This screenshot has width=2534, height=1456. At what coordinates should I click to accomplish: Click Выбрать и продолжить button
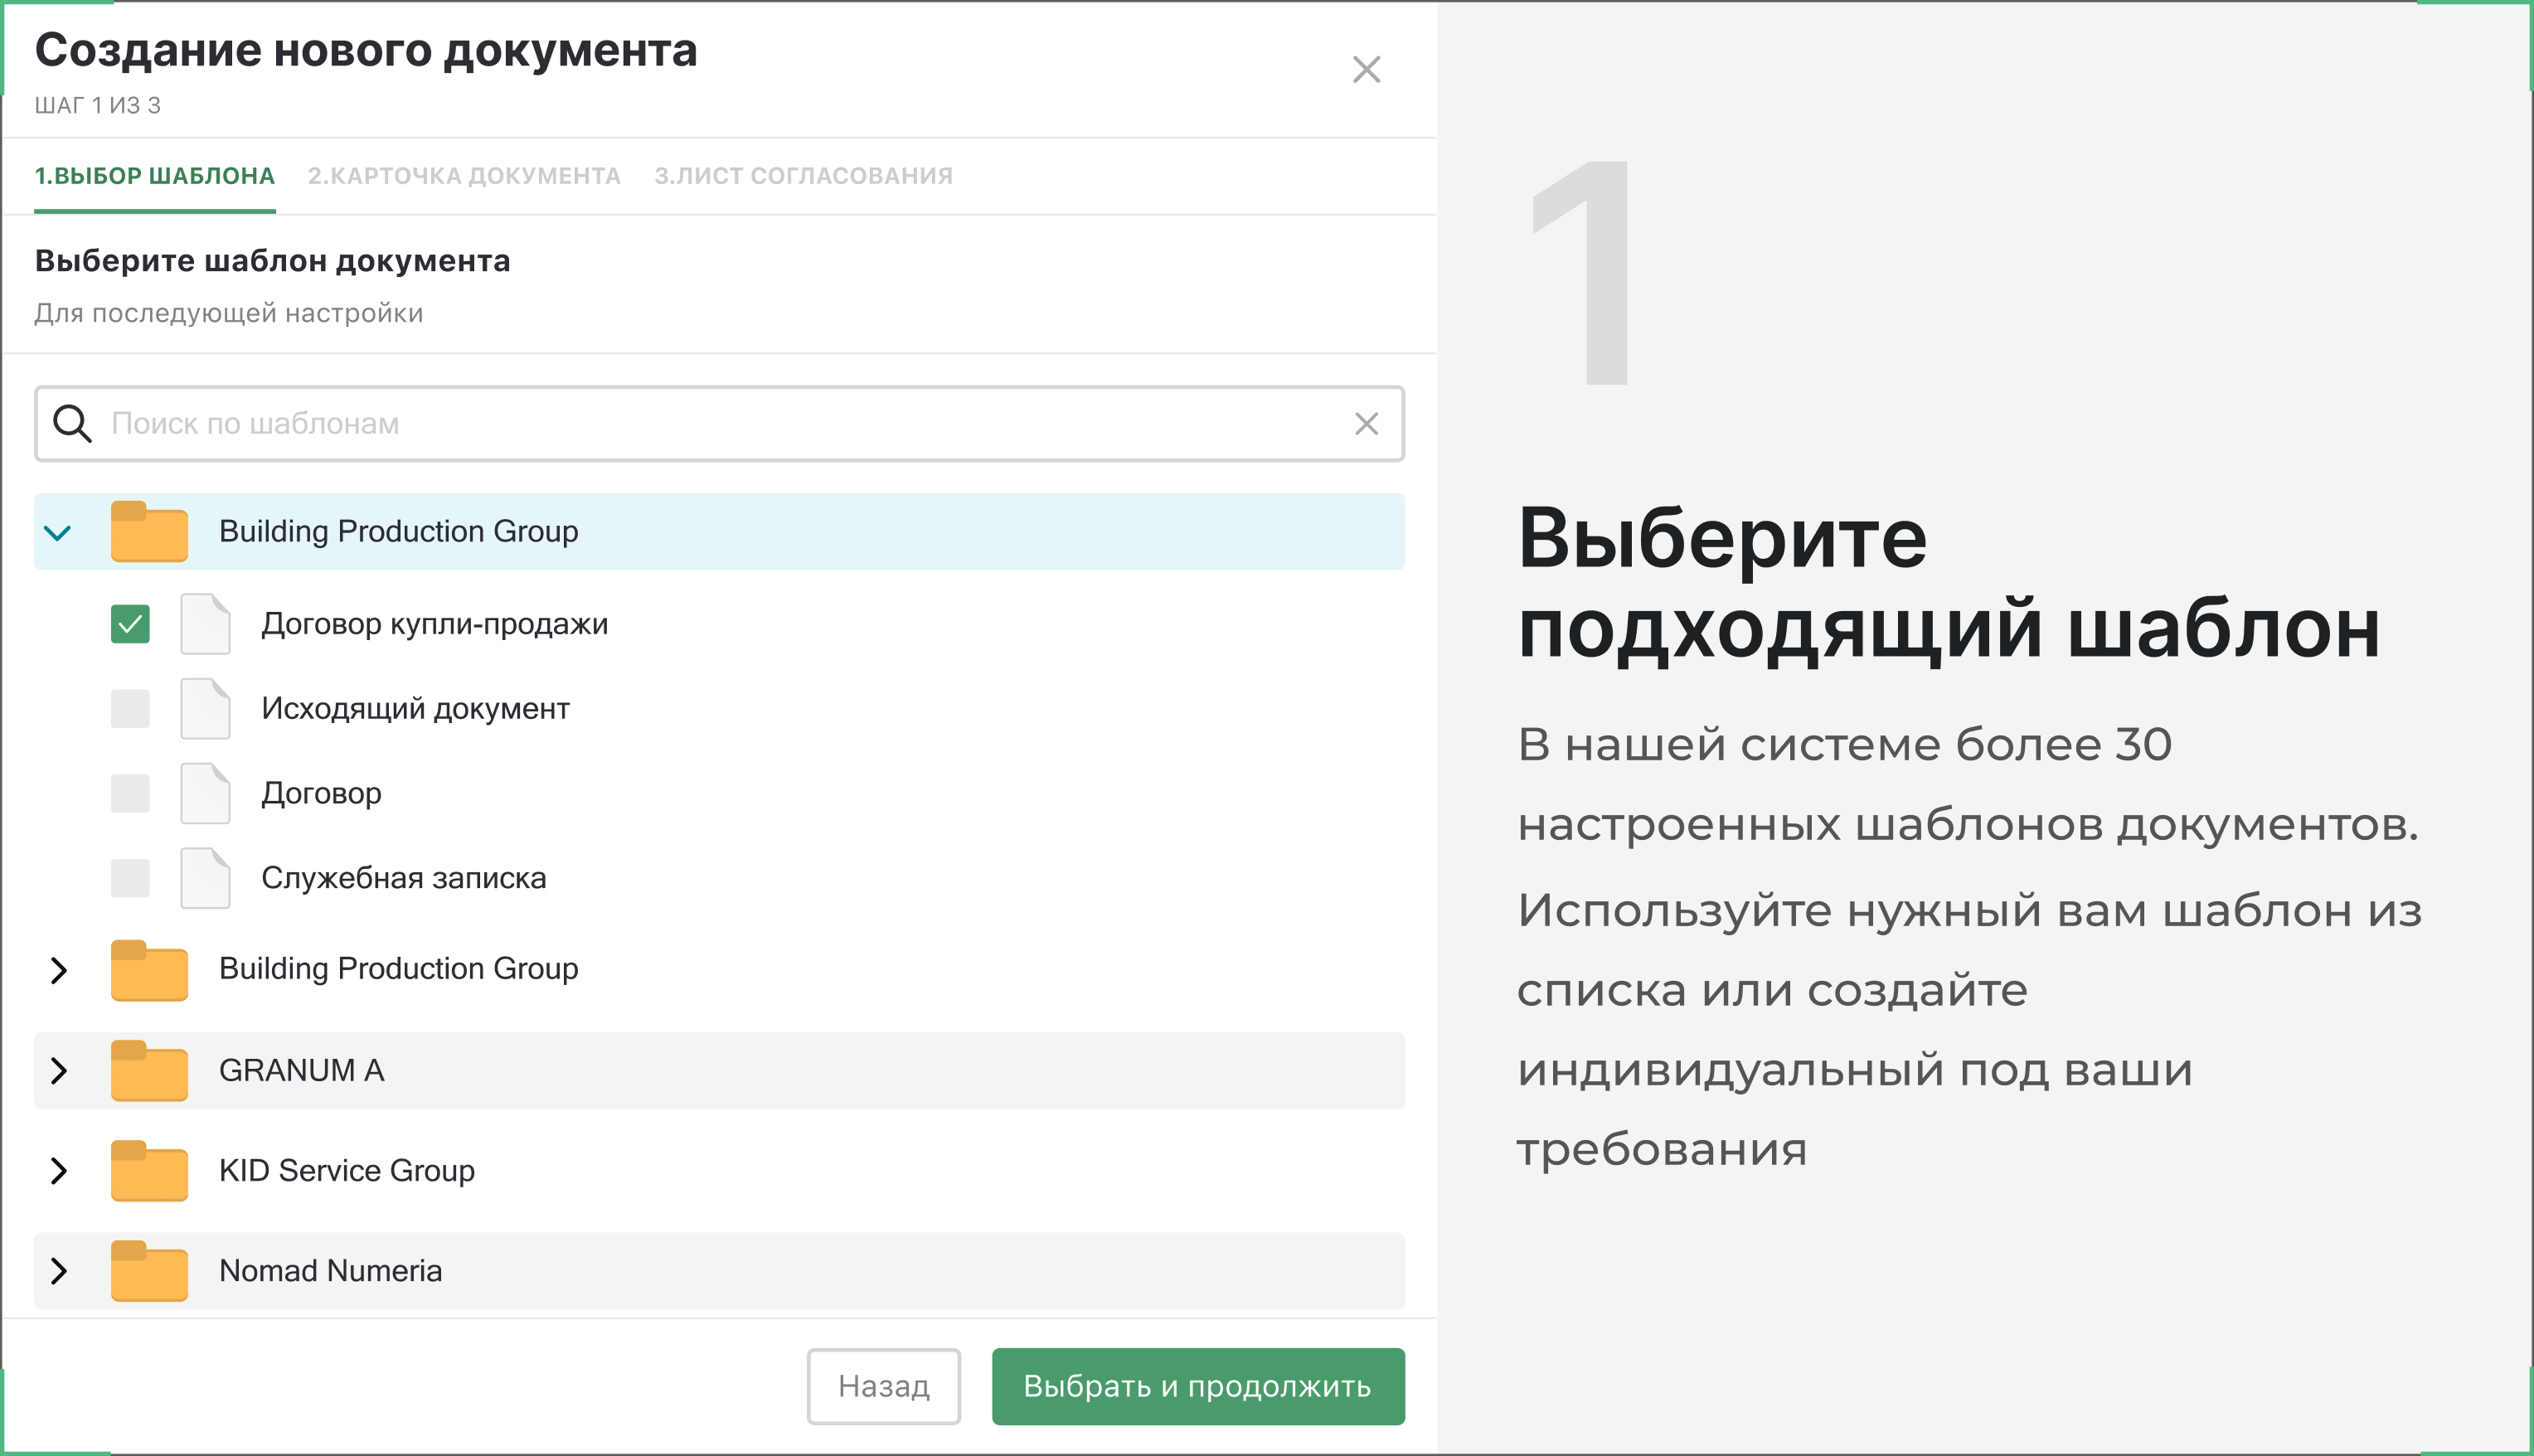pos(1197,1386)
